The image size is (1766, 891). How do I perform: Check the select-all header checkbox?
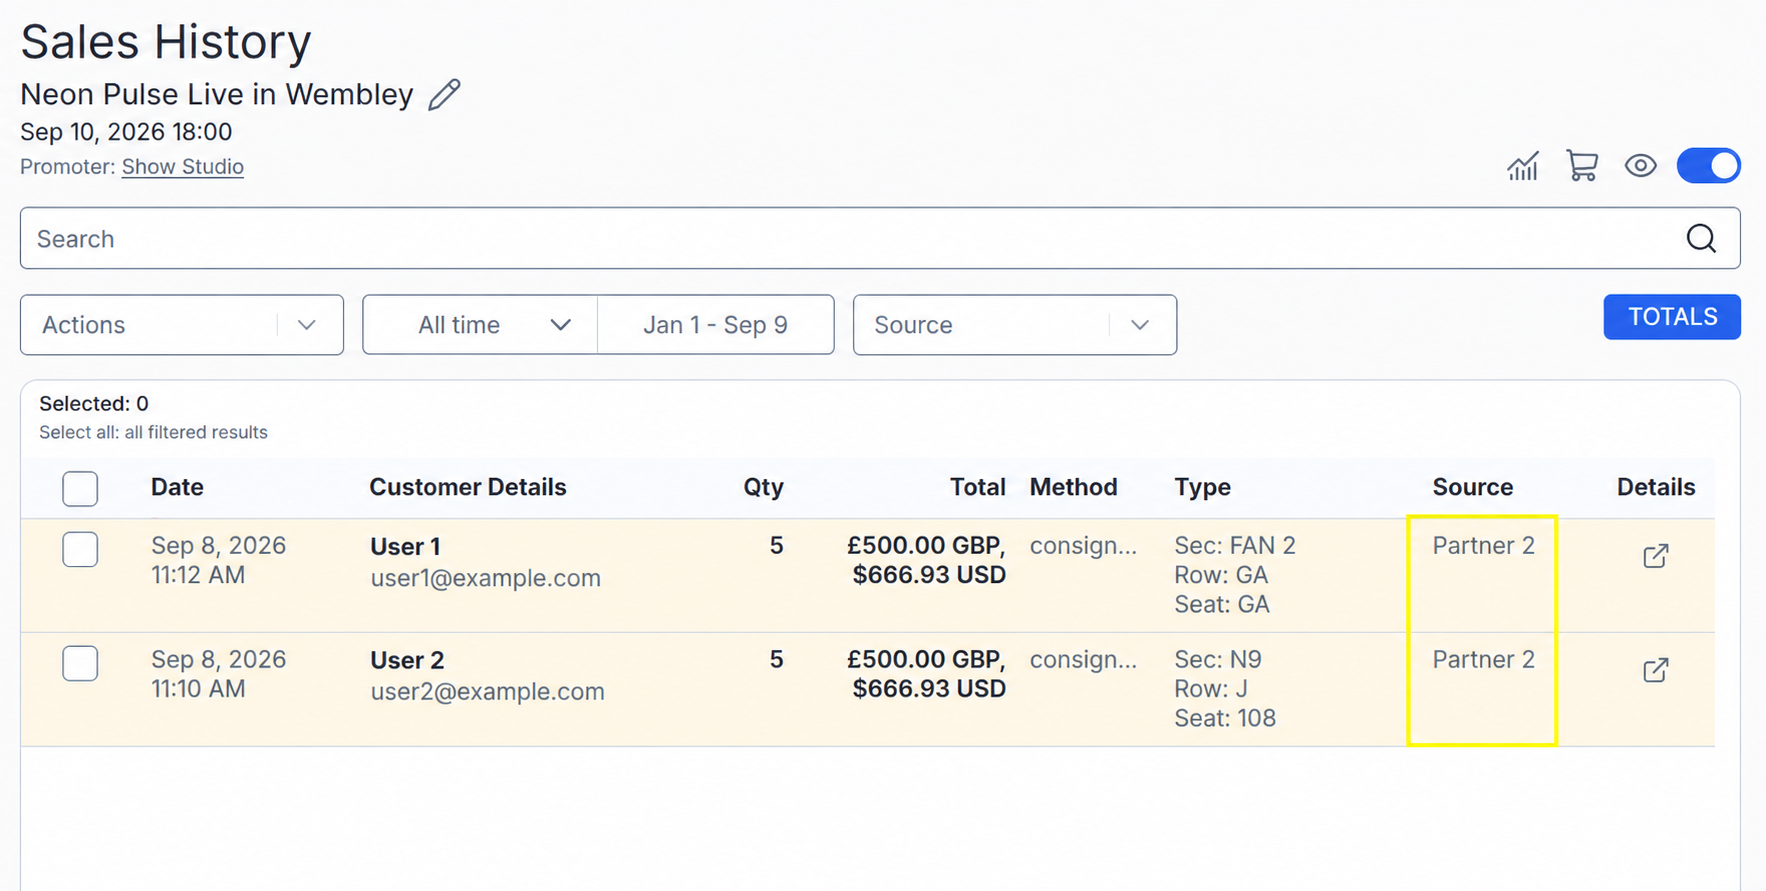tap(80, 489)
